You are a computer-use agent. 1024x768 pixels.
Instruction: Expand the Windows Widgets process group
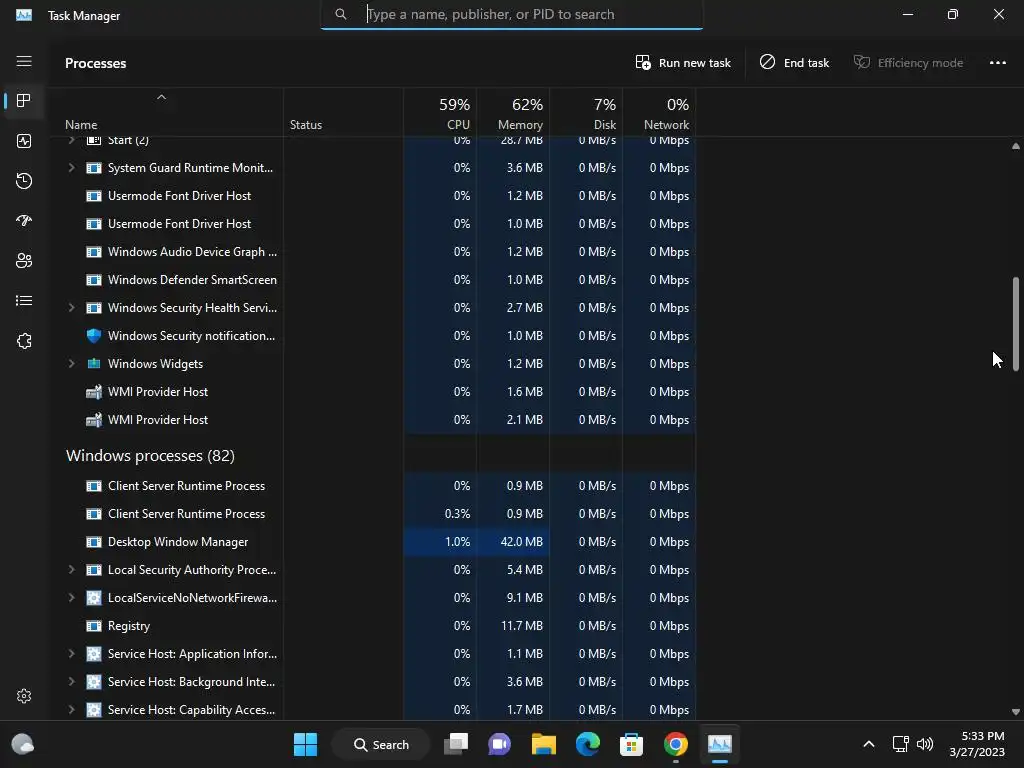coord(71,364)
